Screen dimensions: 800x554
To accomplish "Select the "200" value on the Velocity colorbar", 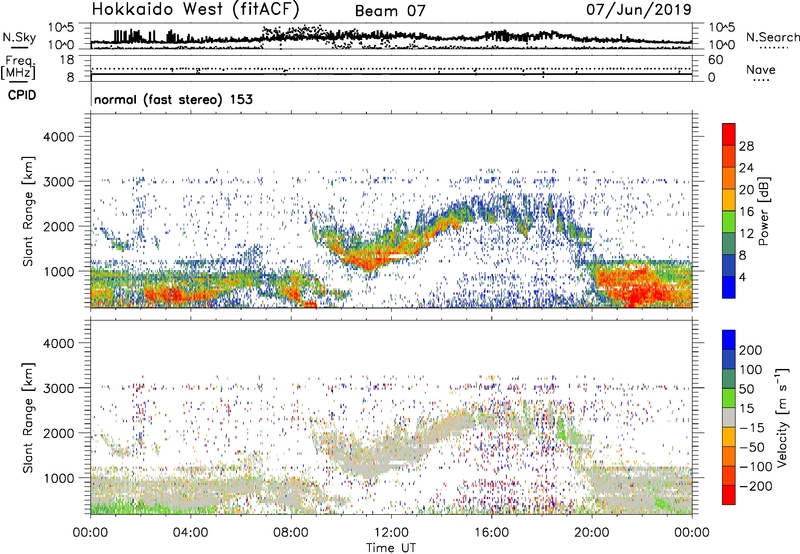I will pyautogui.click(x=751, y=350).
